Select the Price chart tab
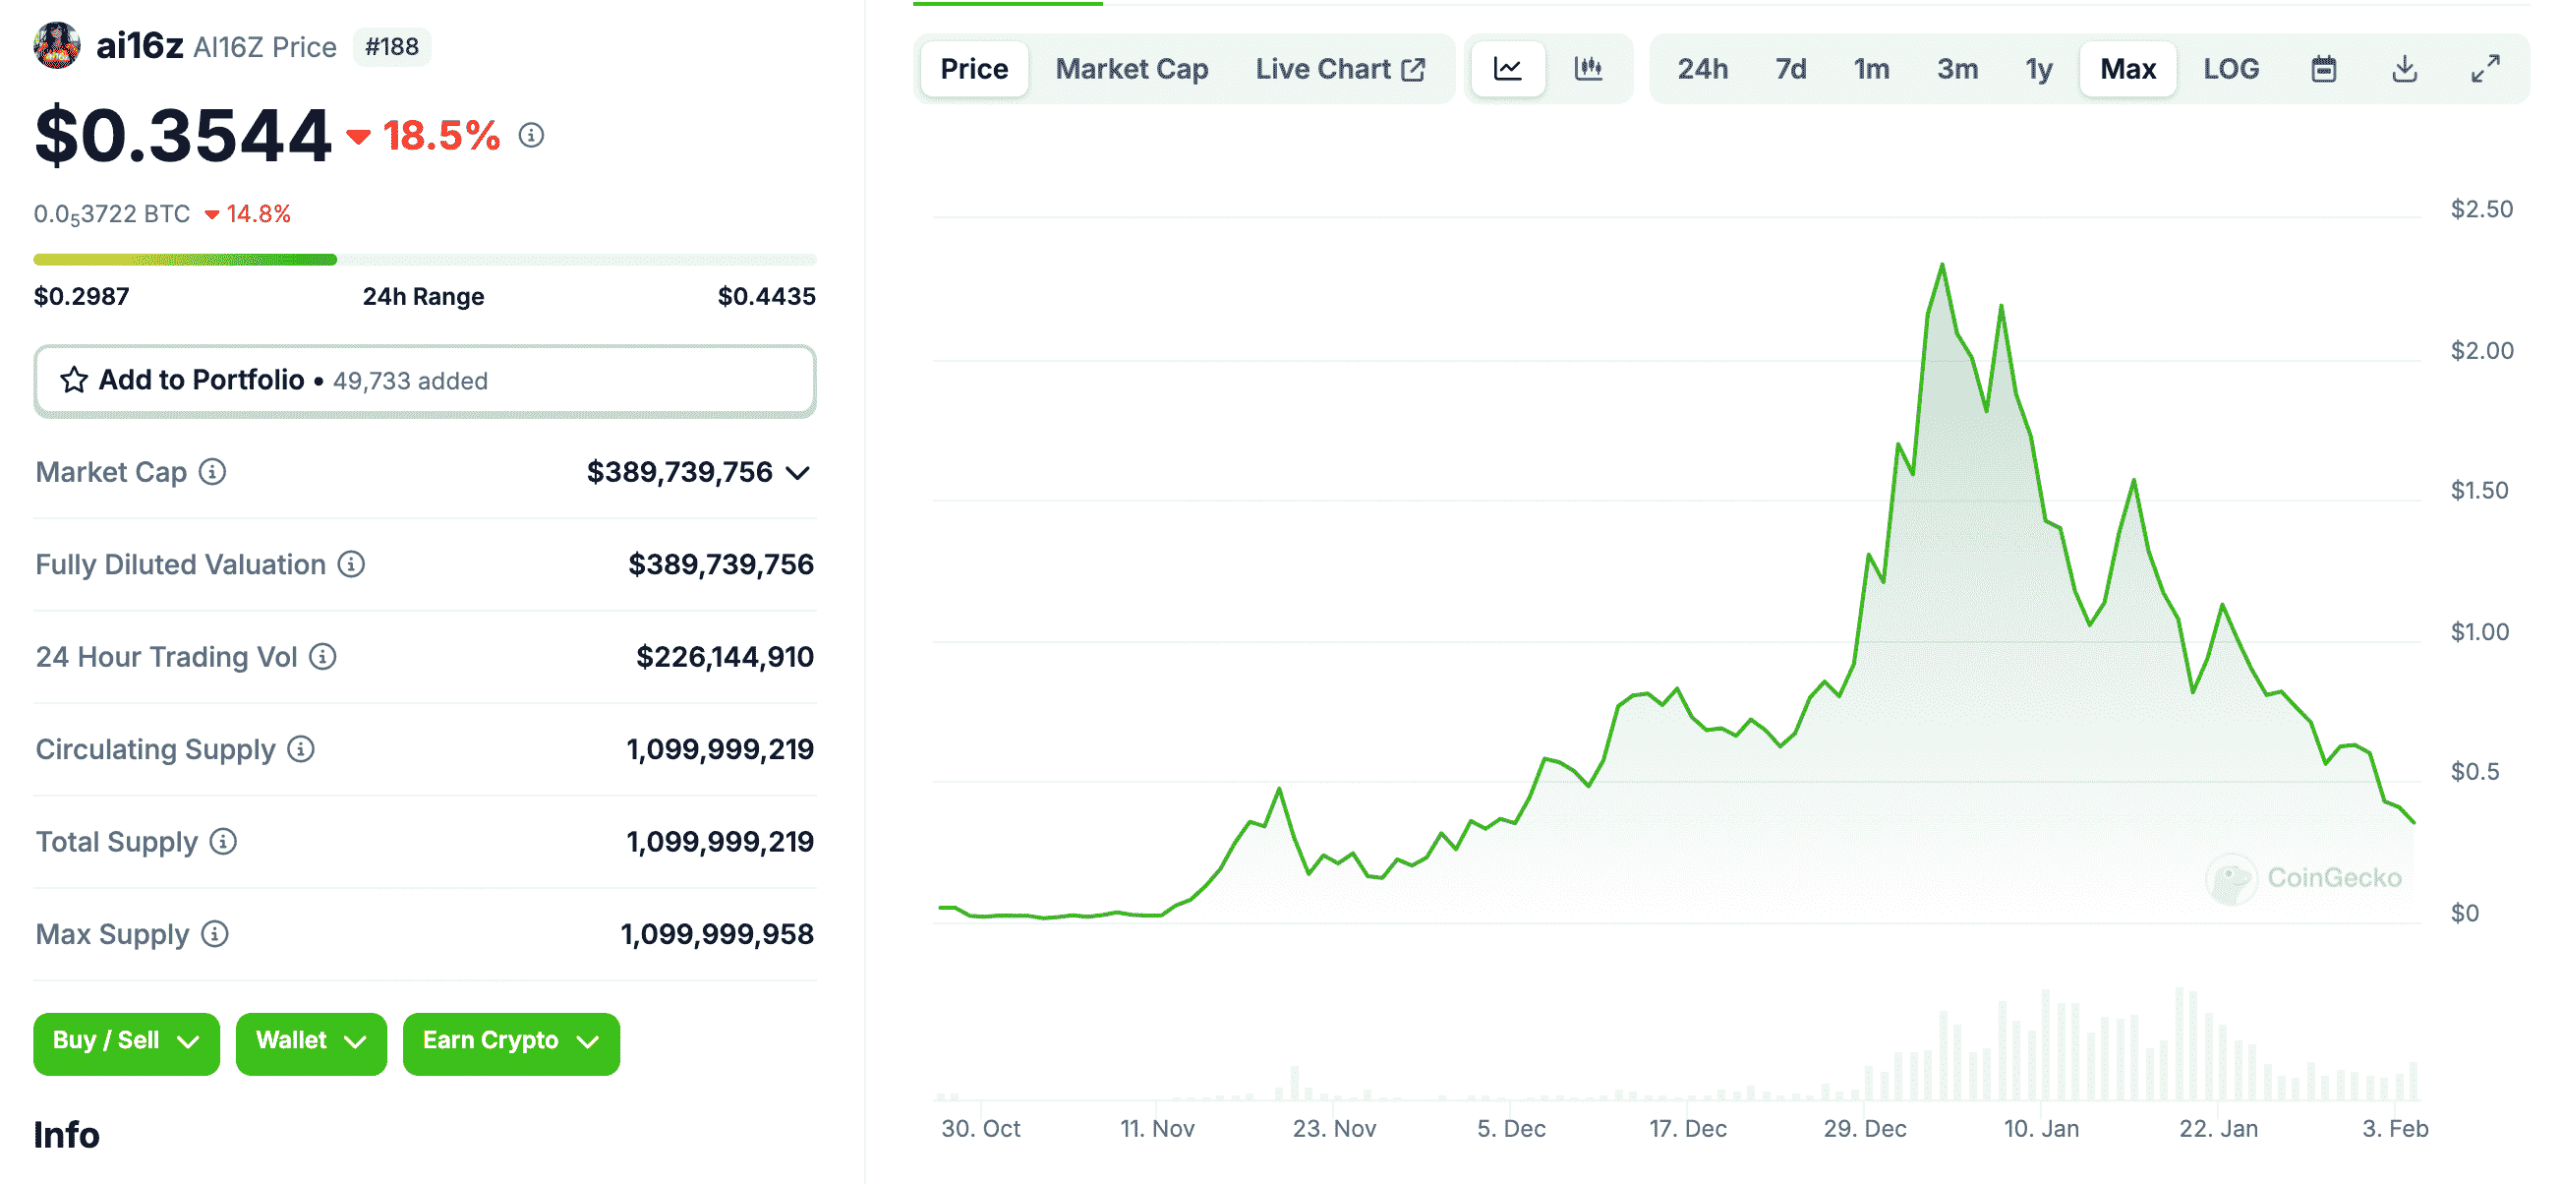 pos(974,69)
